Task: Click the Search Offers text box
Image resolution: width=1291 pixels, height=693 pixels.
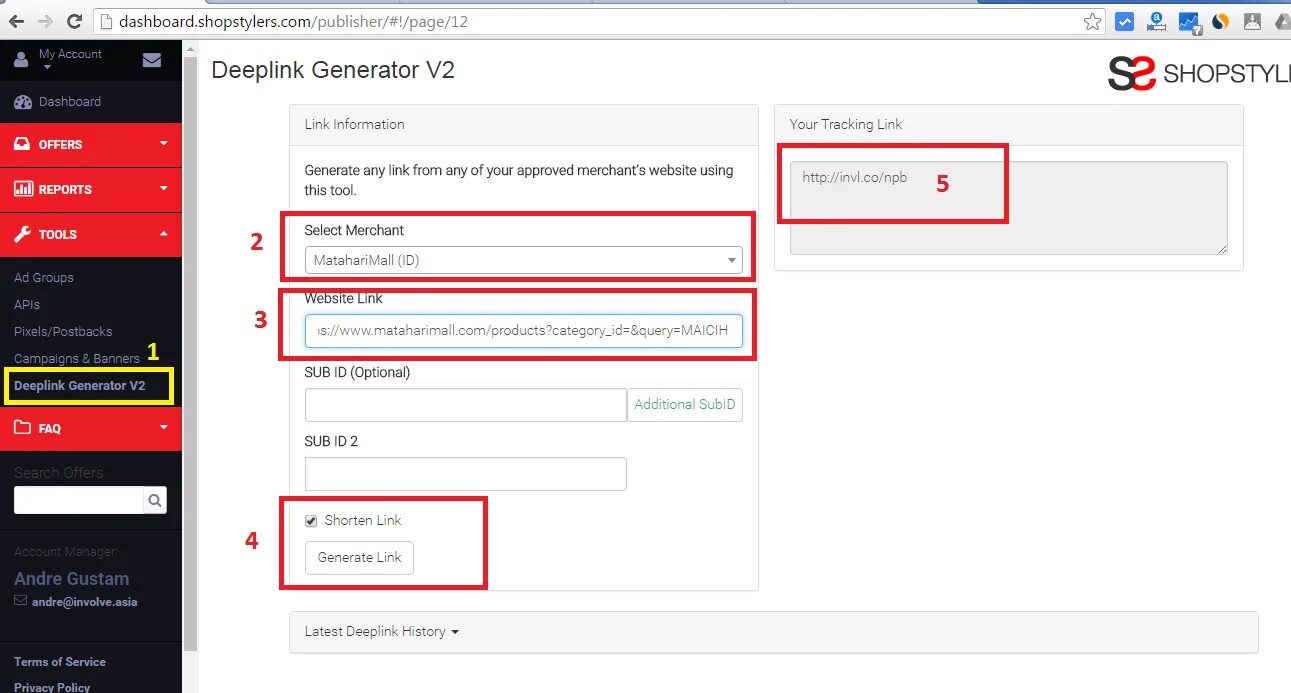Action: (79, 500)
